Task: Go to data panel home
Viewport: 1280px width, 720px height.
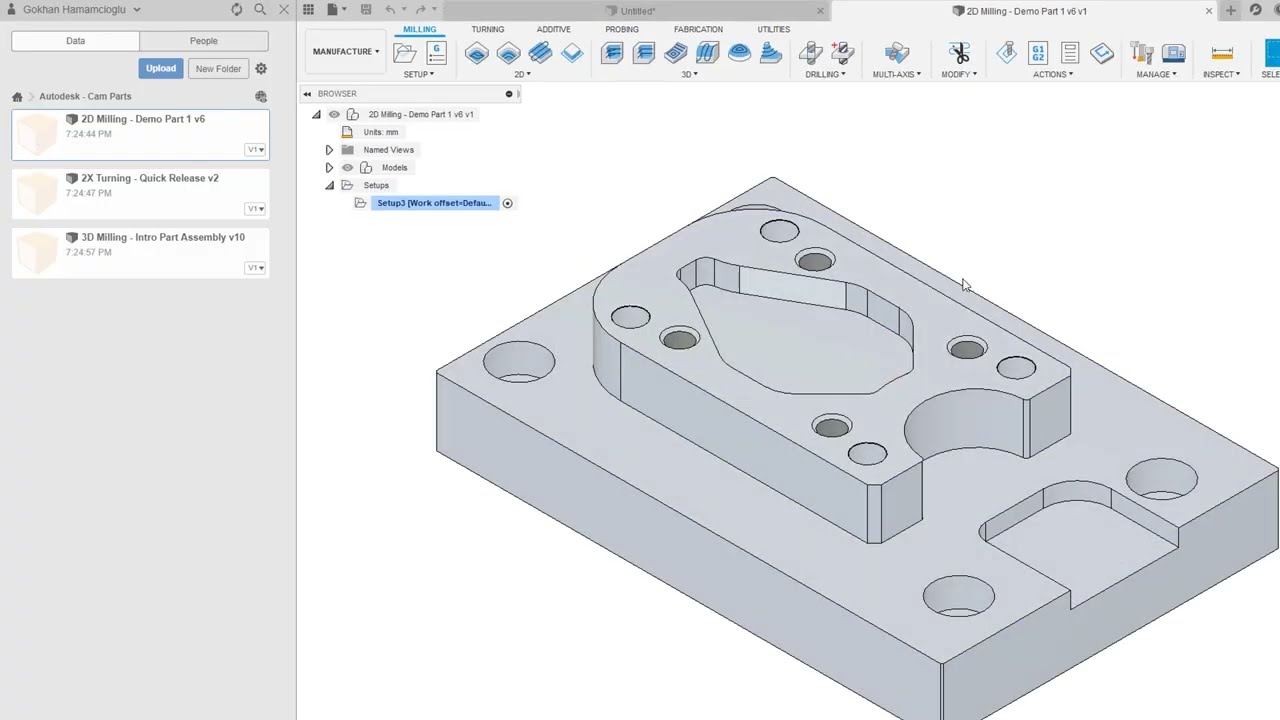Action: pos(17,97)
